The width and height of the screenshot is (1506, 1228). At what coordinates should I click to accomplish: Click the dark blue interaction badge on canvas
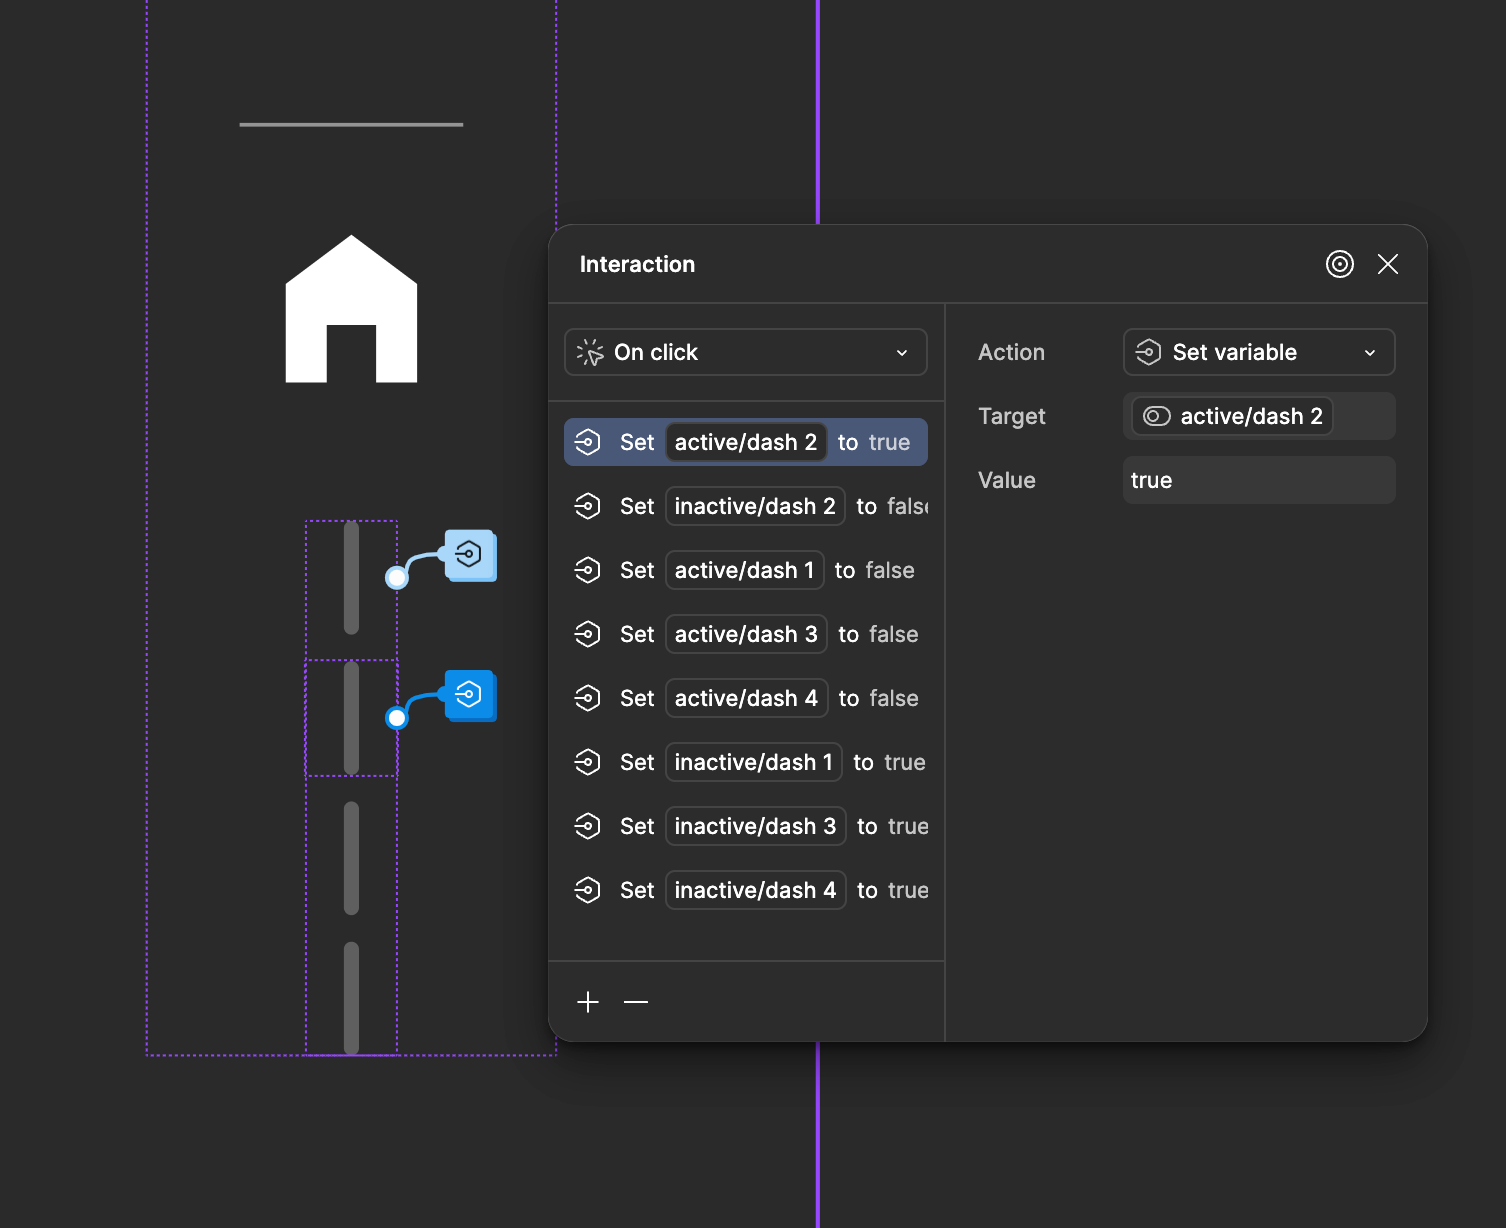[470, 695]
